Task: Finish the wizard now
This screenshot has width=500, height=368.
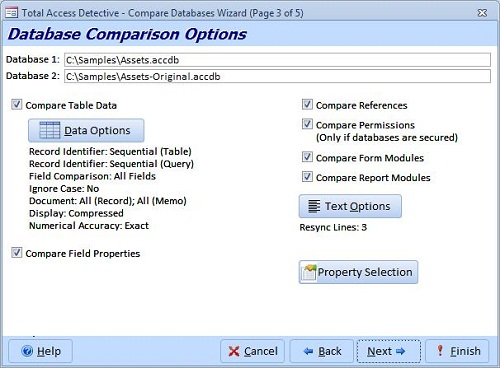Action: pos(457,351)
